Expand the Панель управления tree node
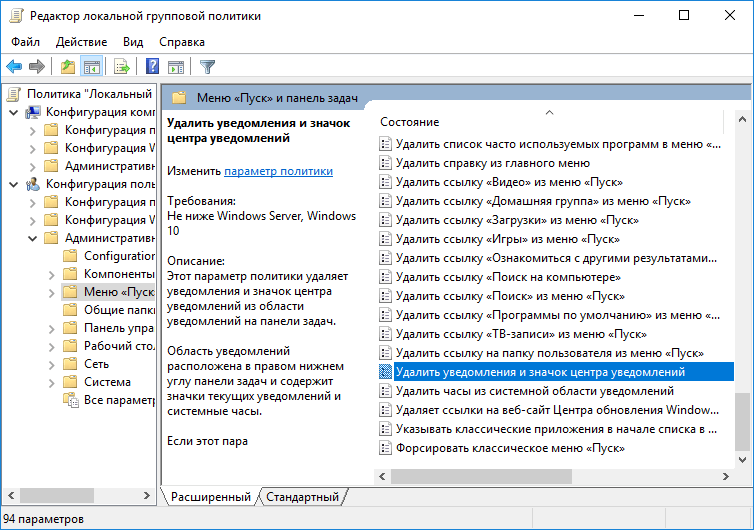 pos(51,328)
